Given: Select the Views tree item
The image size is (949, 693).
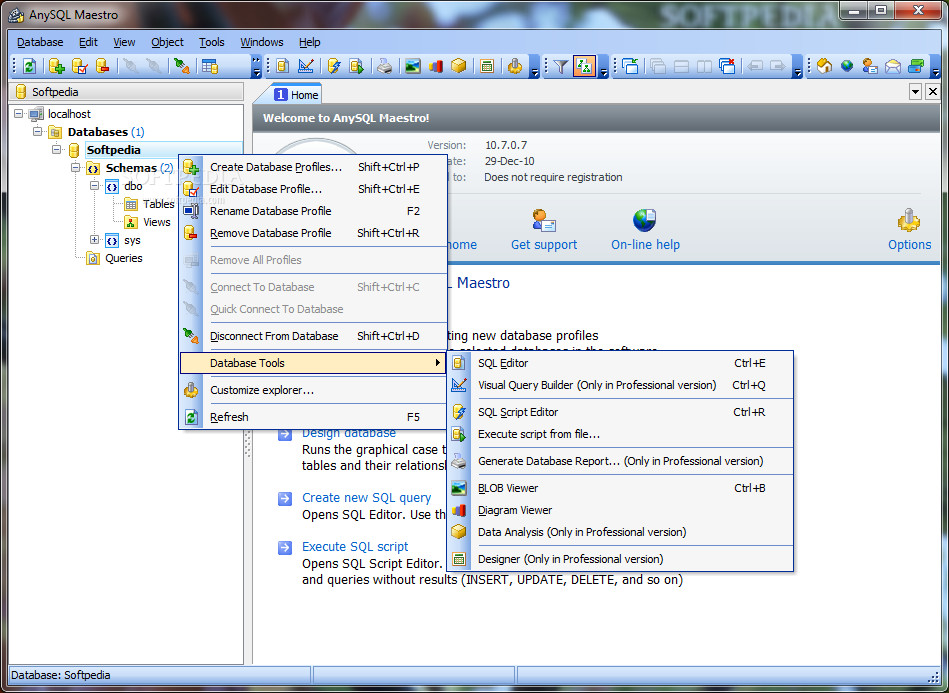Looking at the screenshot, I should point(157,222).
